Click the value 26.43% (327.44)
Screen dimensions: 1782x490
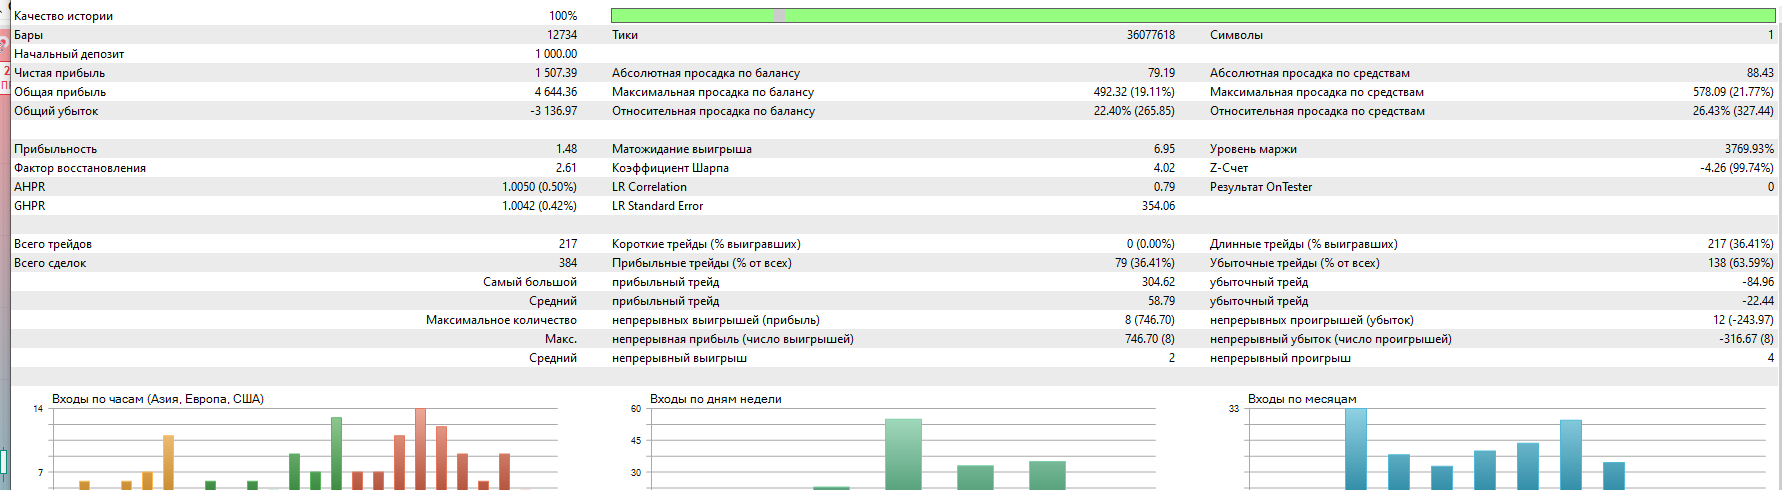click(x=1733, y=111)
